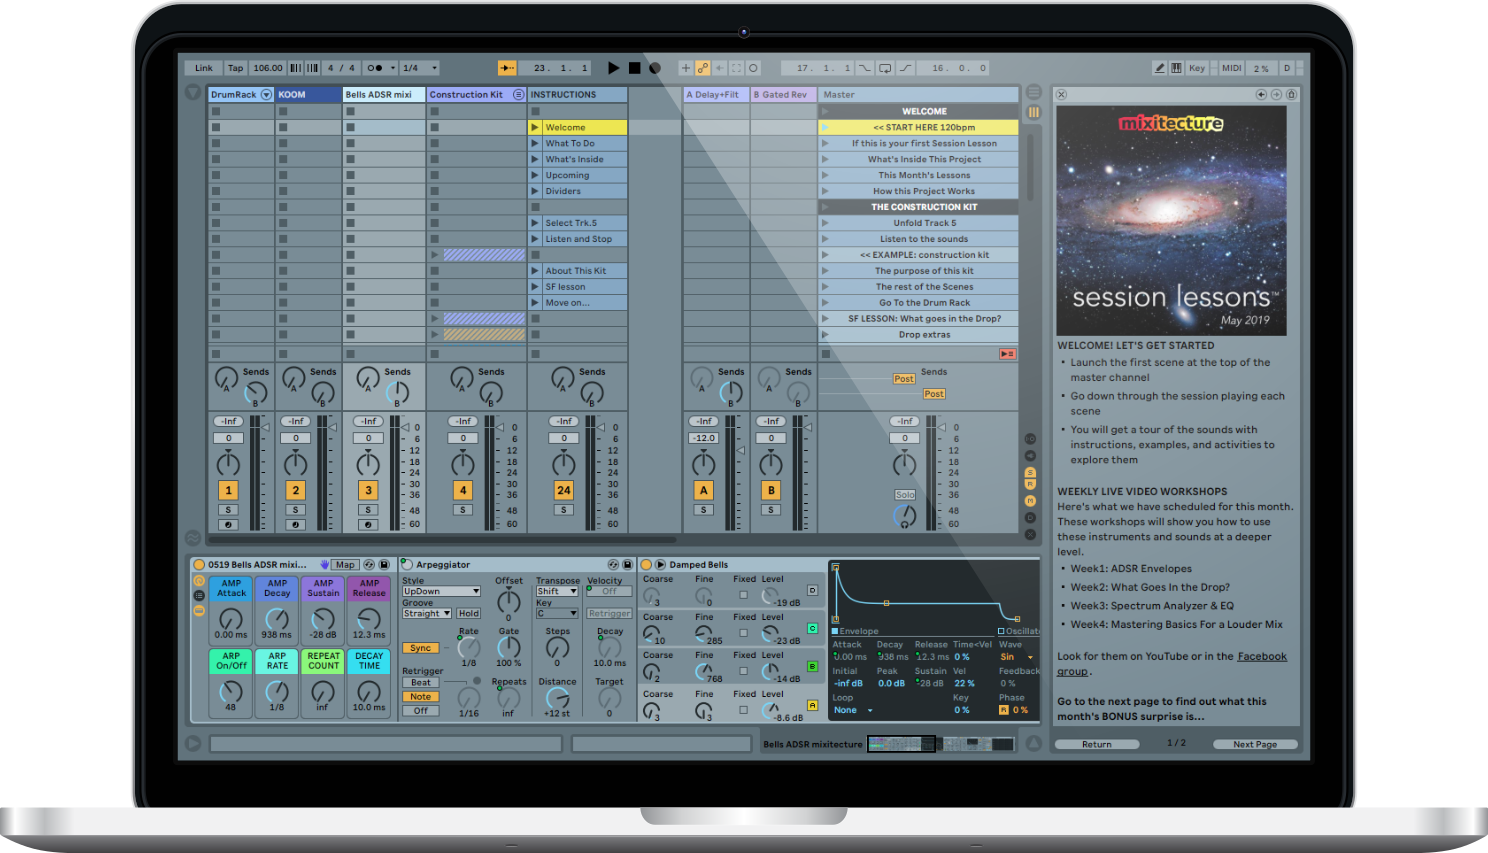The height and width of the screenshot is (853, 1488).
Task: Select the INSTRUCTIONS track header
Action: [577, 95]
